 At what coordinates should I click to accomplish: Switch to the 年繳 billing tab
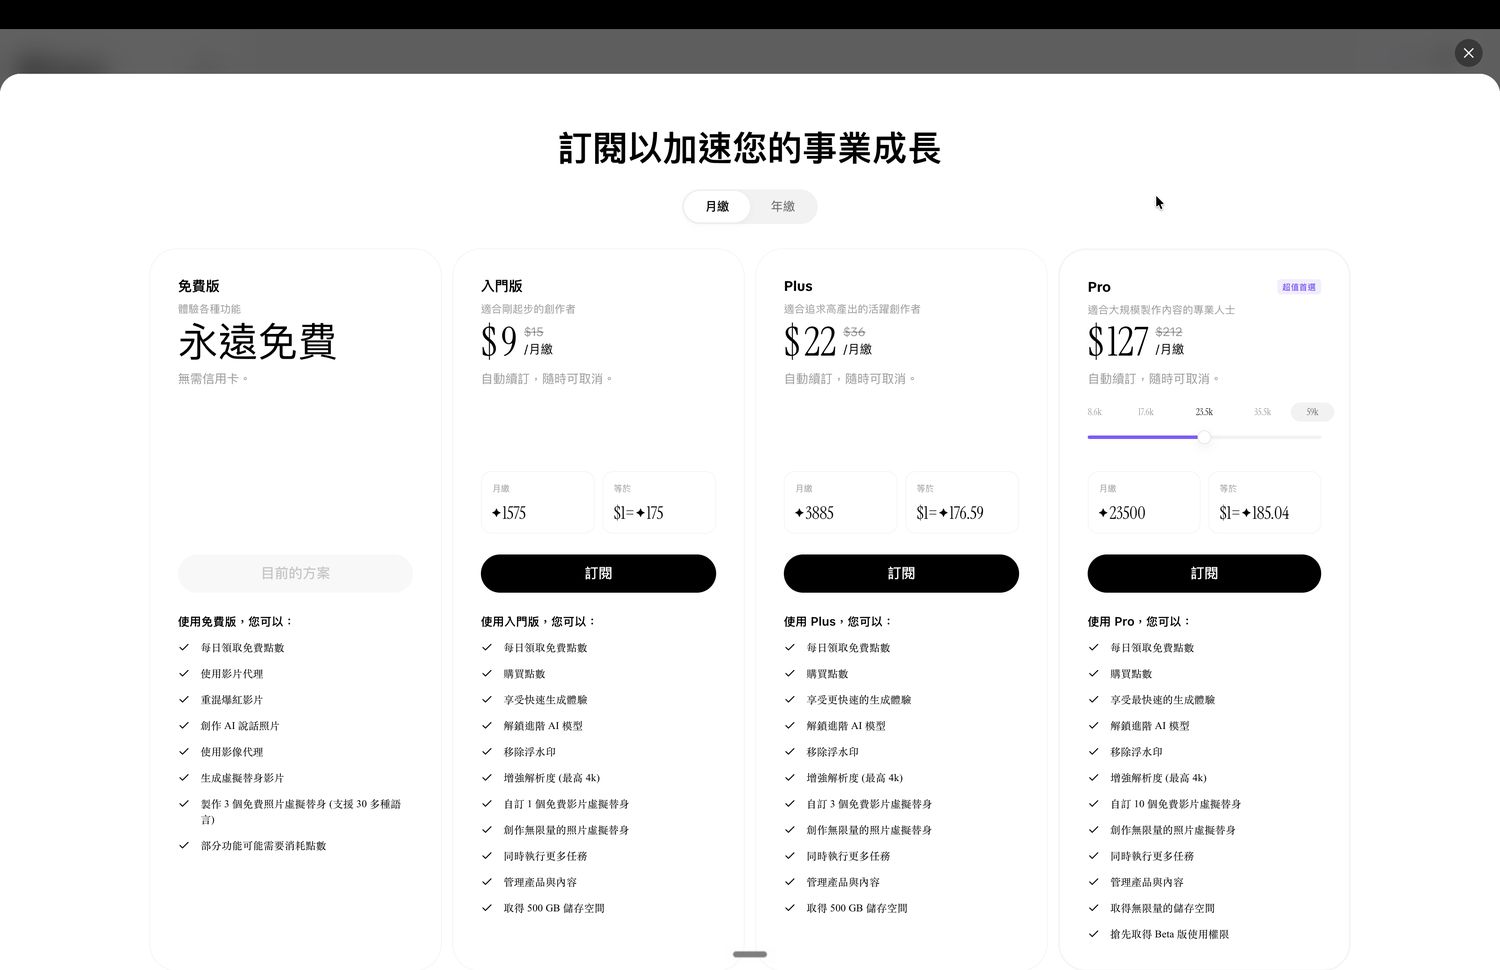tap(783, 207)
